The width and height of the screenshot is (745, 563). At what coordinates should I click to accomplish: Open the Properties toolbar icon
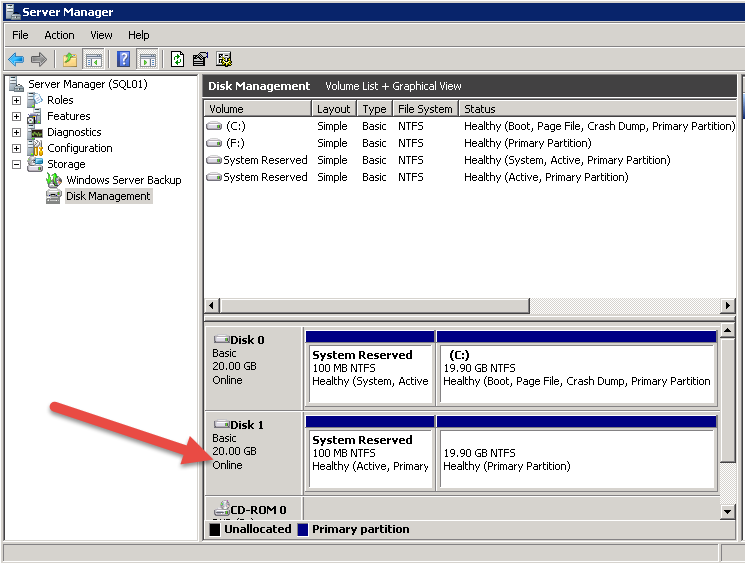pyautogui.click(x=200, y=59)
